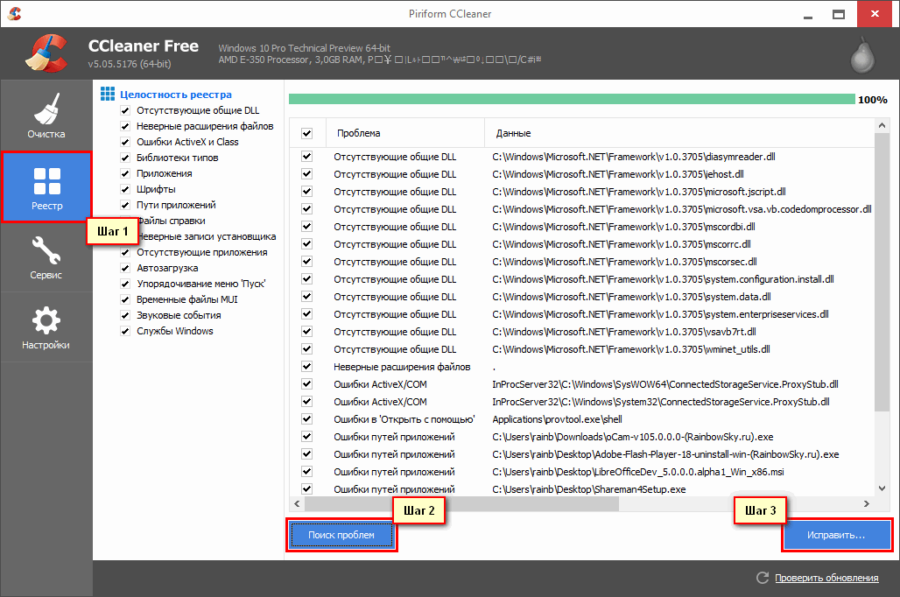This screenshot has height=597, width=900.
Task: Click the Piriform pear icon
Action: (862, 55)
